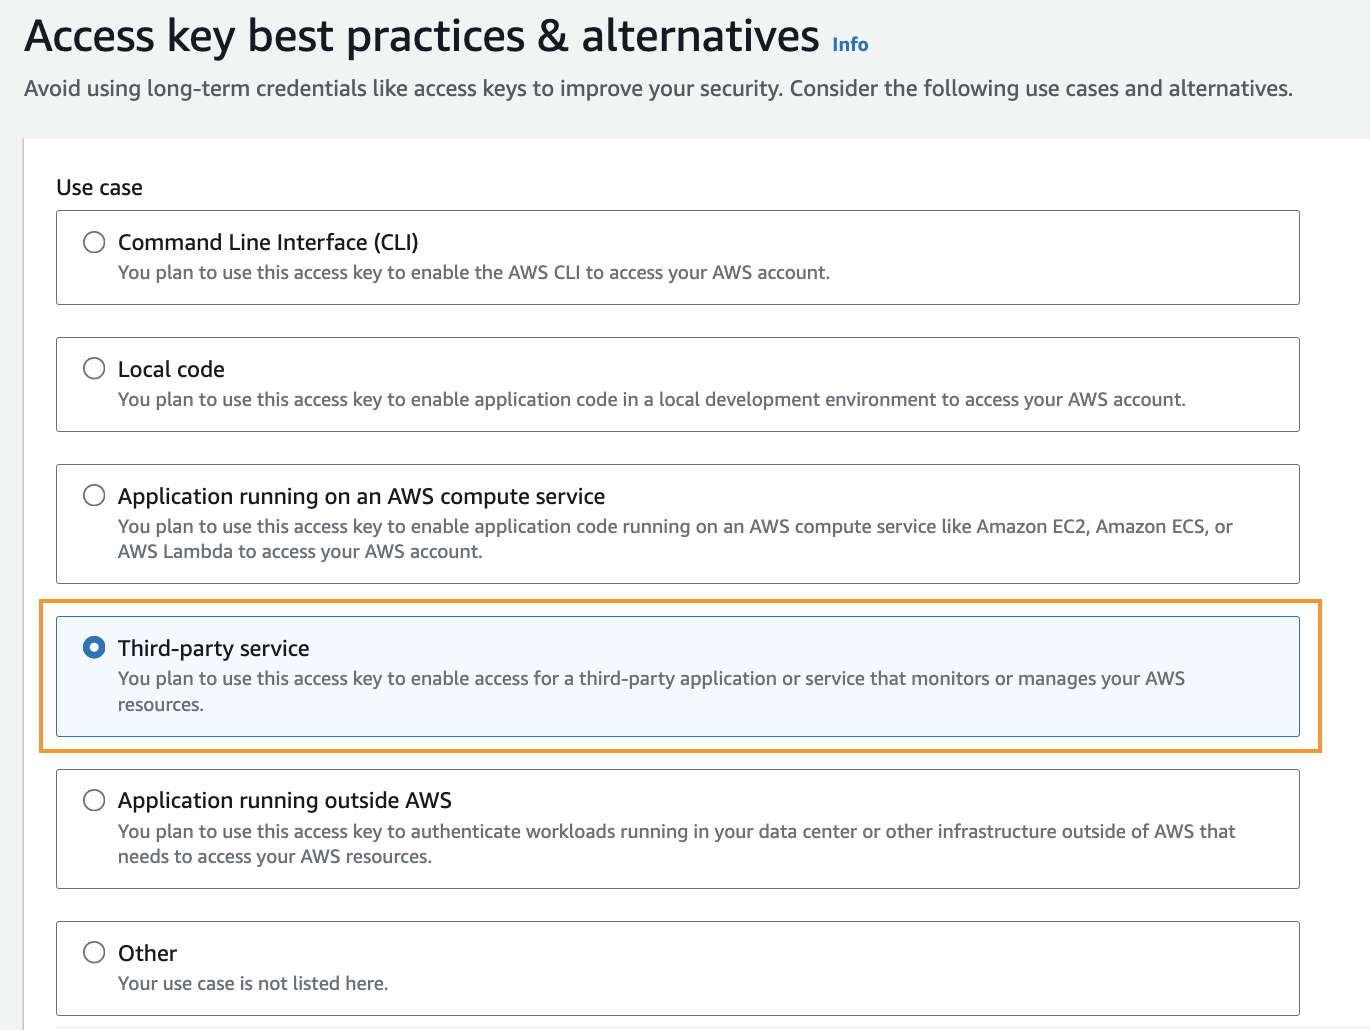Click the Other option description text
This screenshot has height=1030, width=1370.
252,983
